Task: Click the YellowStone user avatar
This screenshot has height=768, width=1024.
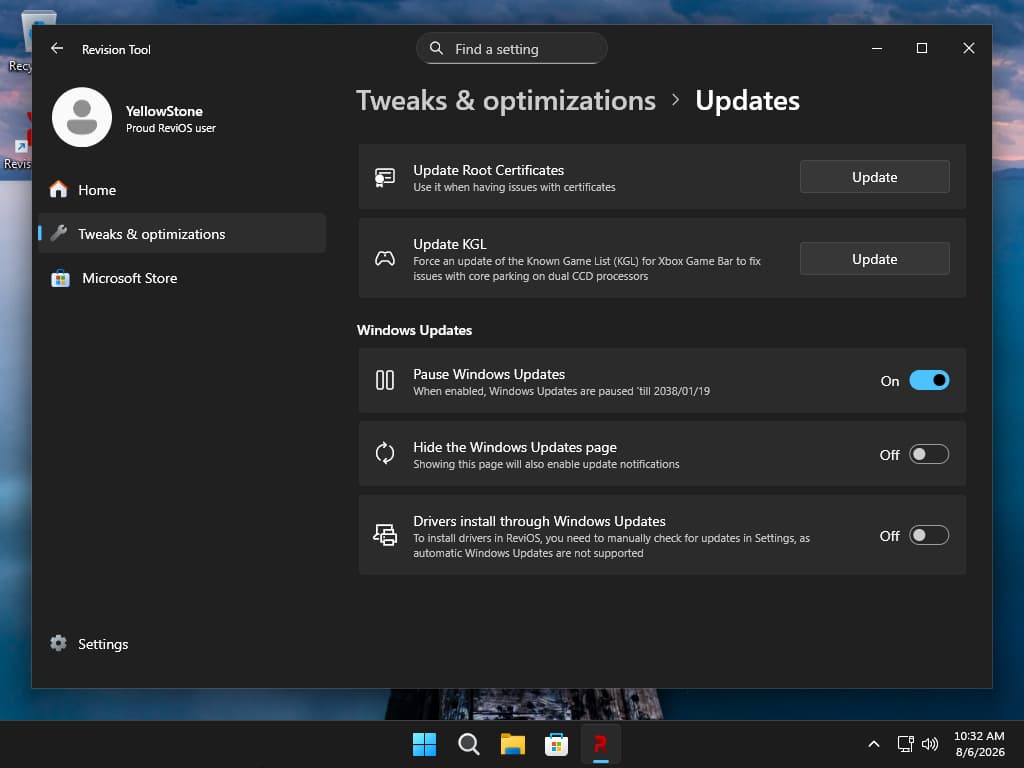Action: (x=82, y=118)
